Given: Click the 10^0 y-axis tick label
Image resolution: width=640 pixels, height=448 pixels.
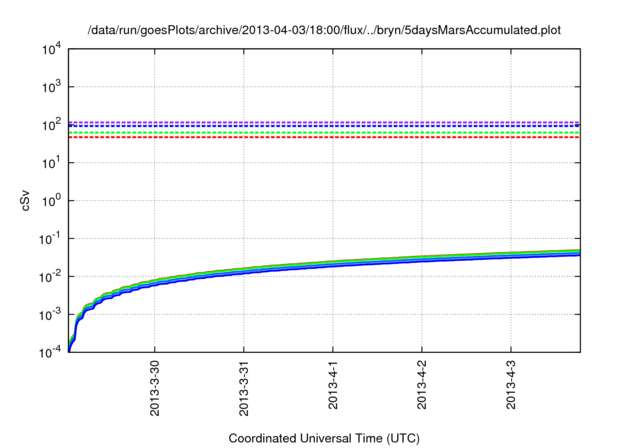Looking at the screenshot, I should click(x=50, y=201).
